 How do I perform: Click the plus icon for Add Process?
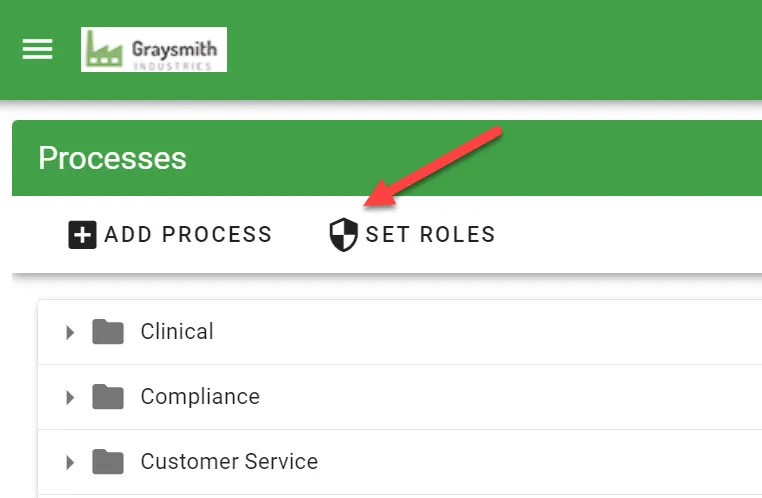coord(82,234)
